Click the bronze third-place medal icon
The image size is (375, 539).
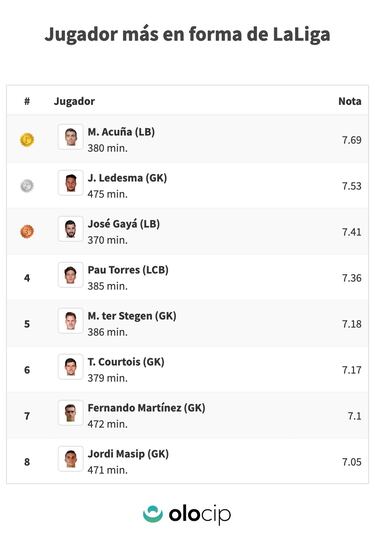point(27,232)
